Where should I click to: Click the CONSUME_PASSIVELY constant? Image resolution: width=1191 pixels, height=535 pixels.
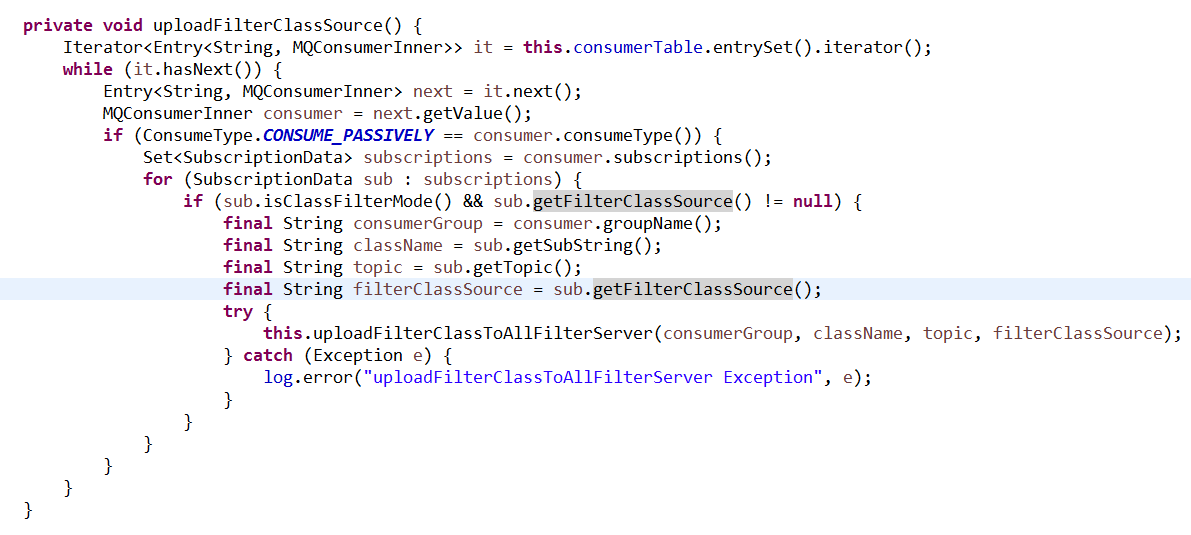tap(348, 135)
